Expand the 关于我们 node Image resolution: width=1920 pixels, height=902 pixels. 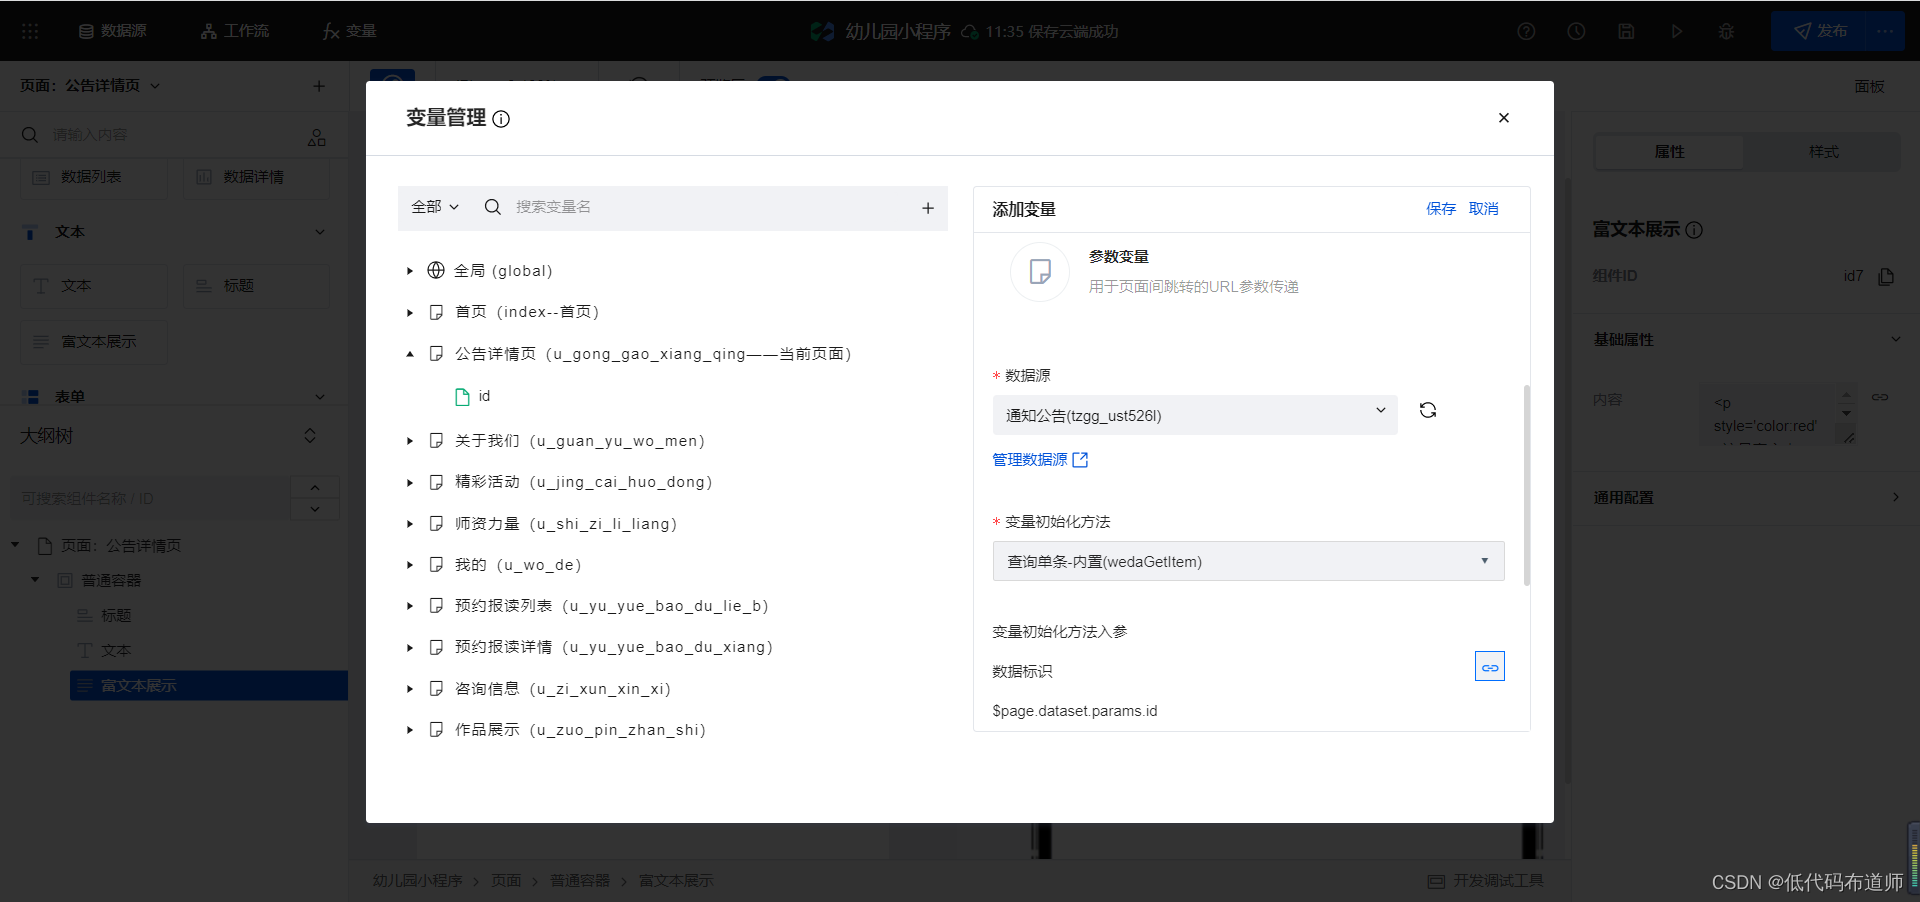tap(410, 441)
